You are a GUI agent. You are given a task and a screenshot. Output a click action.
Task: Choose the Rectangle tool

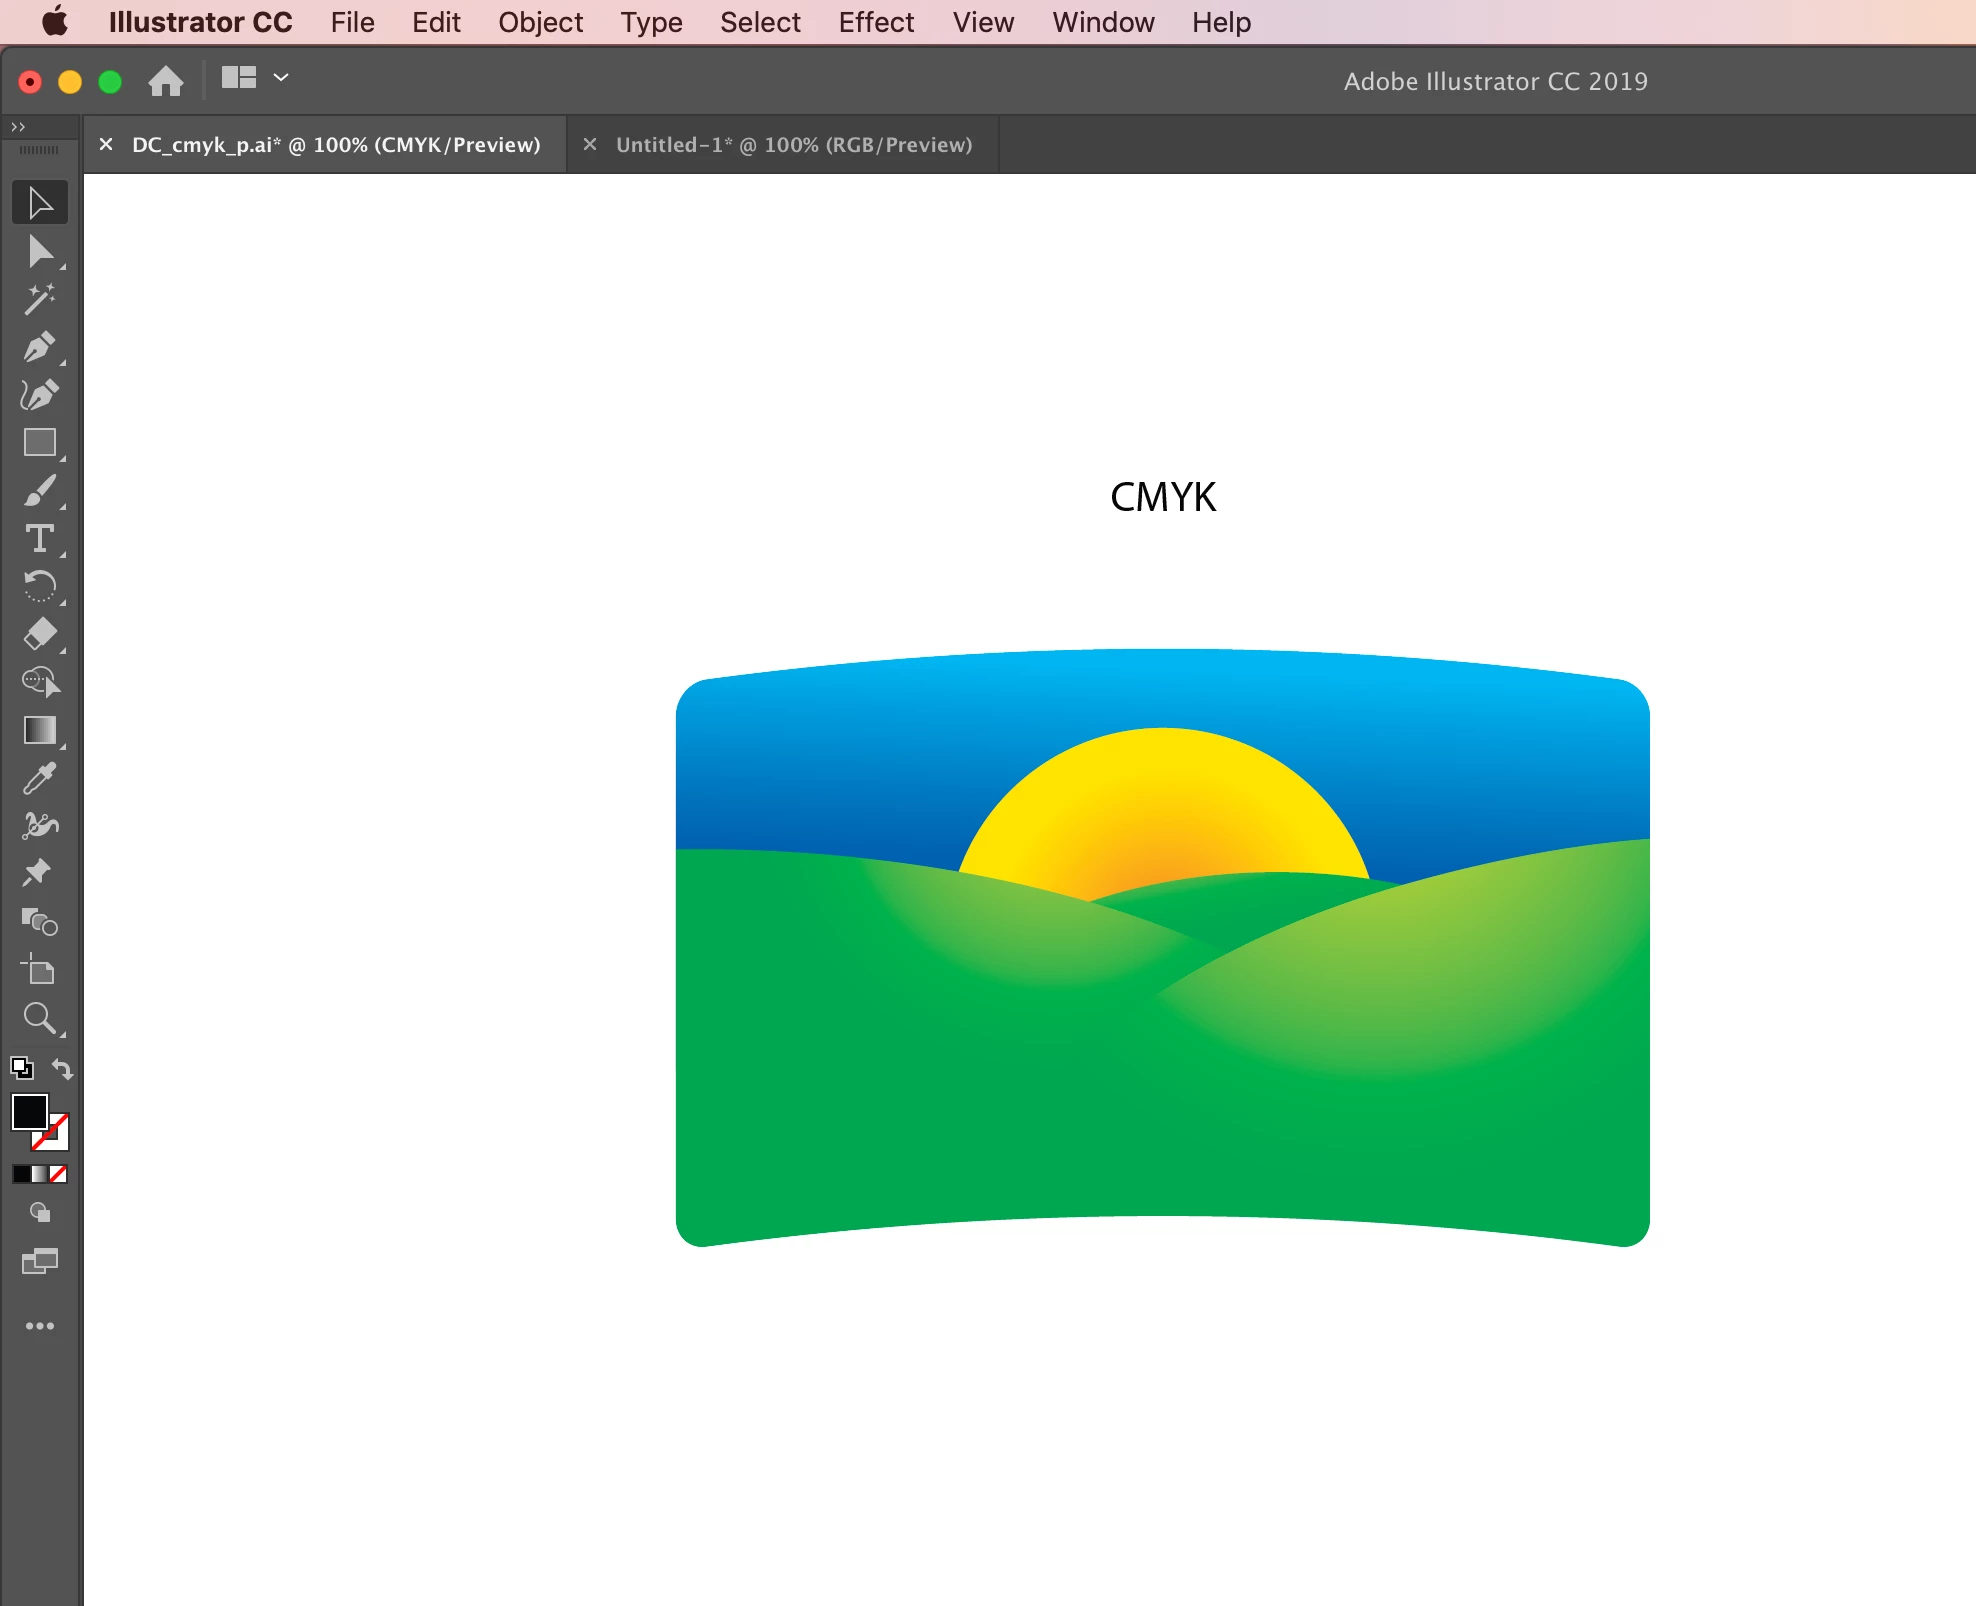point(40,443)
